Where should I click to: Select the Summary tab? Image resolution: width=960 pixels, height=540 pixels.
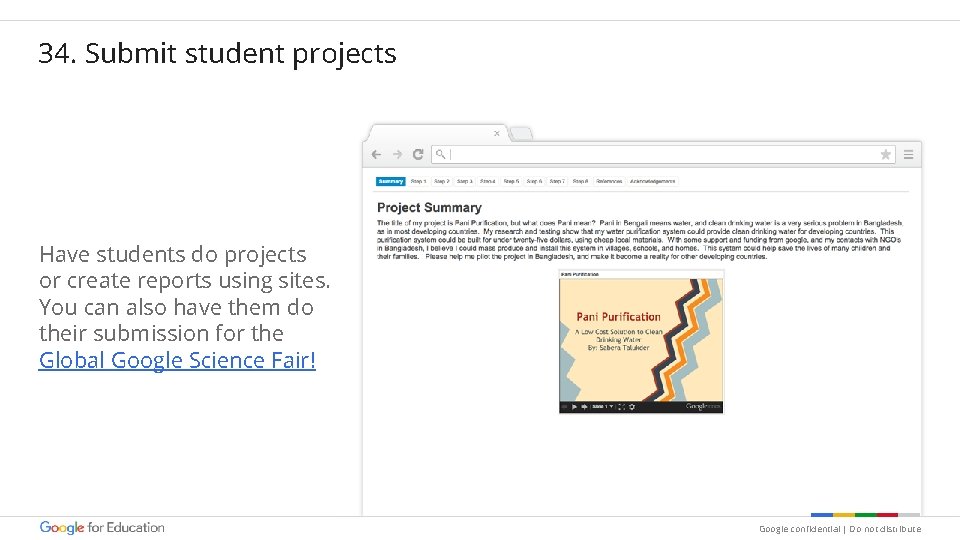(391, 182)
